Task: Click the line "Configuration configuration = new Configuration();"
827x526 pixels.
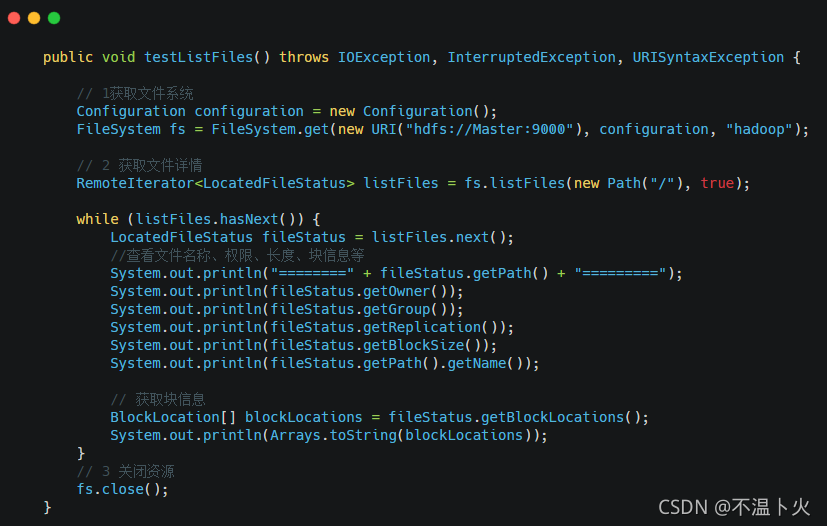Action: [x=286, y=111]
